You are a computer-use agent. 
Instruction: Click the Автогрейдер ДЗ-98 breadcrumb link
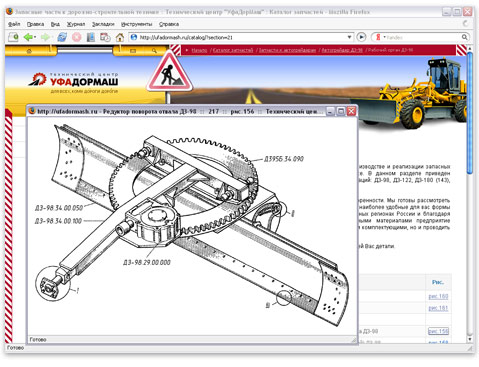[x=342, y=50]
